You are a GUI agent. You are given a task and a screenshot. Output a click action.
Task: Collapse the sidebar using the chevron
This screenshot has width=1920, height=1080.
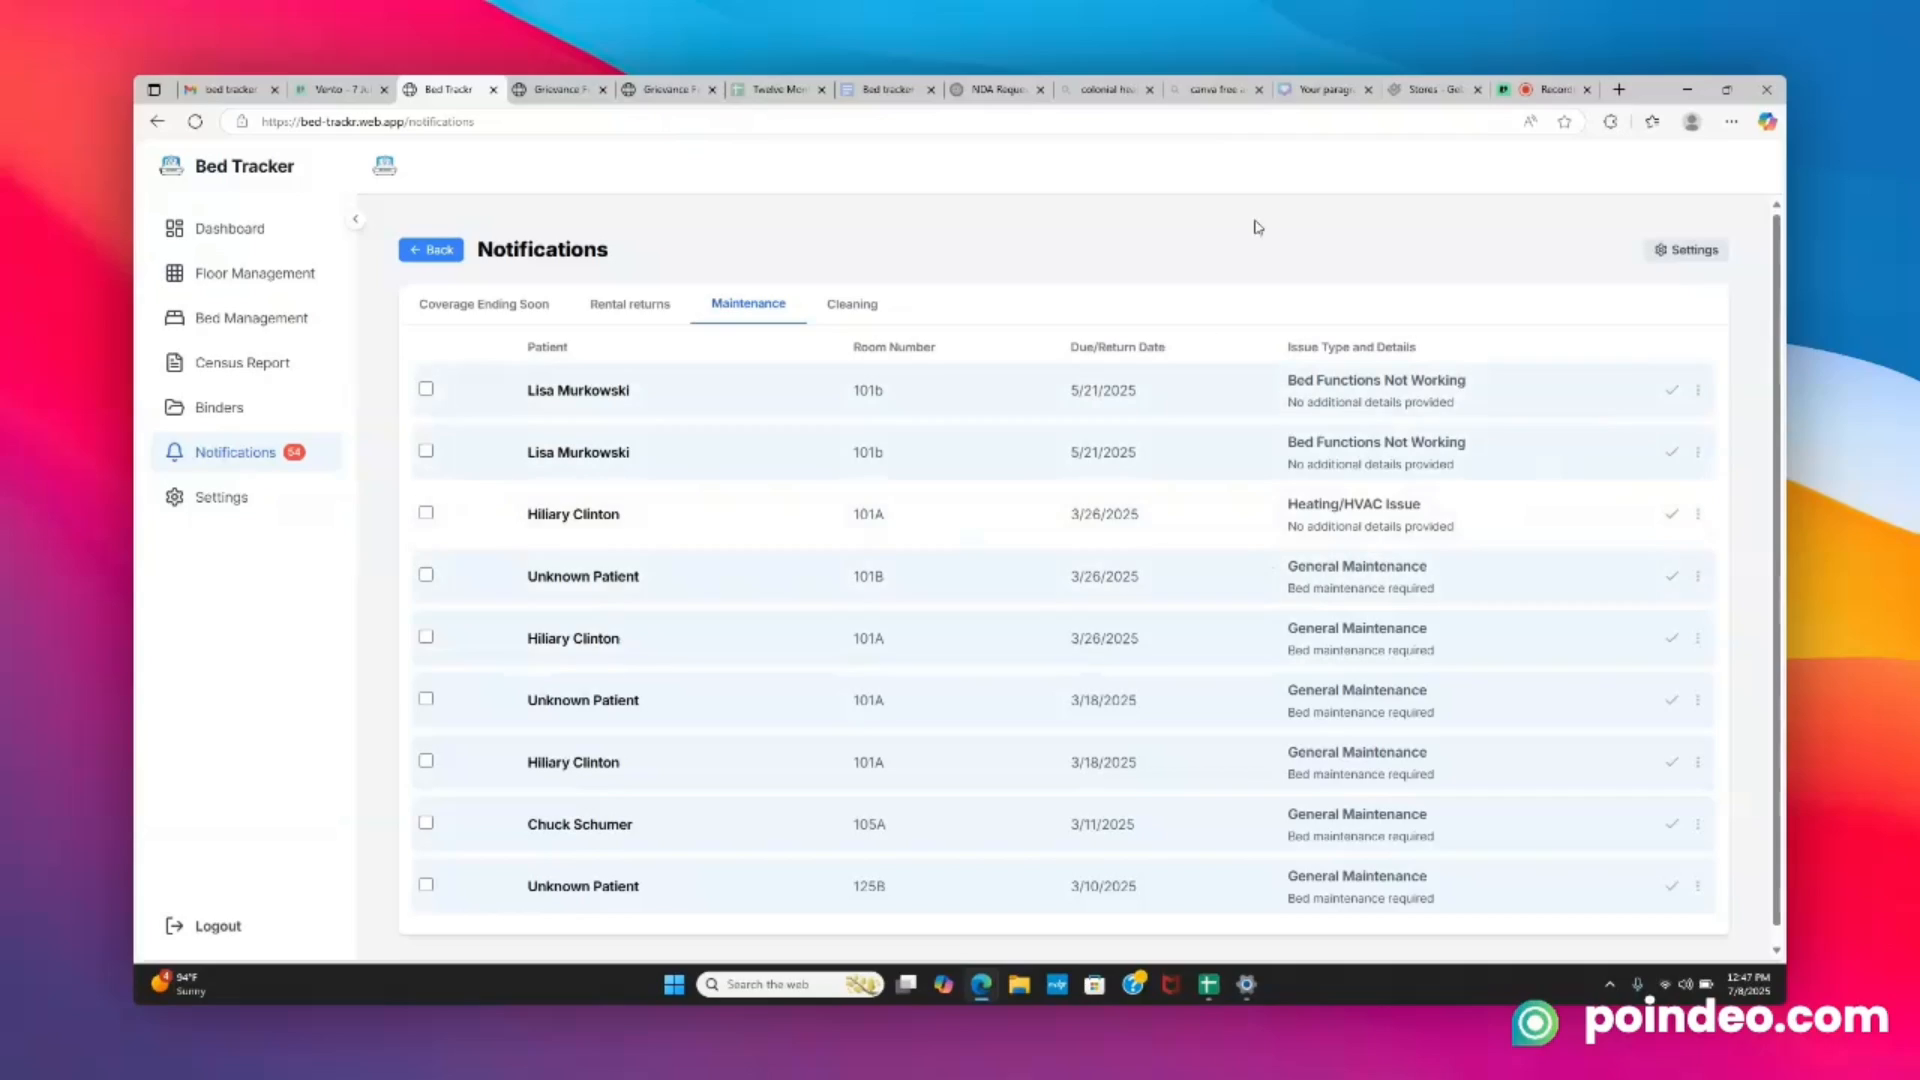[x=356, y=218]
